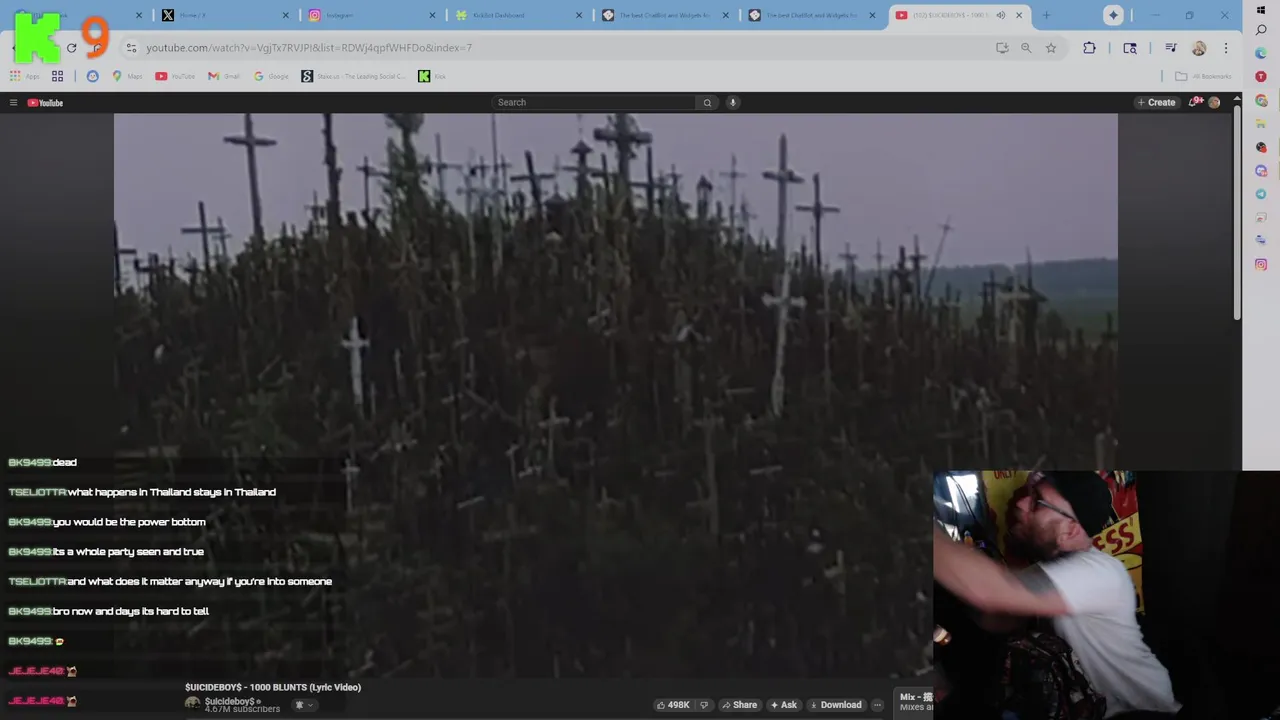Close the Instagram tab
This screenshot has height=720, width=1280.
click(x=432, y=15)
